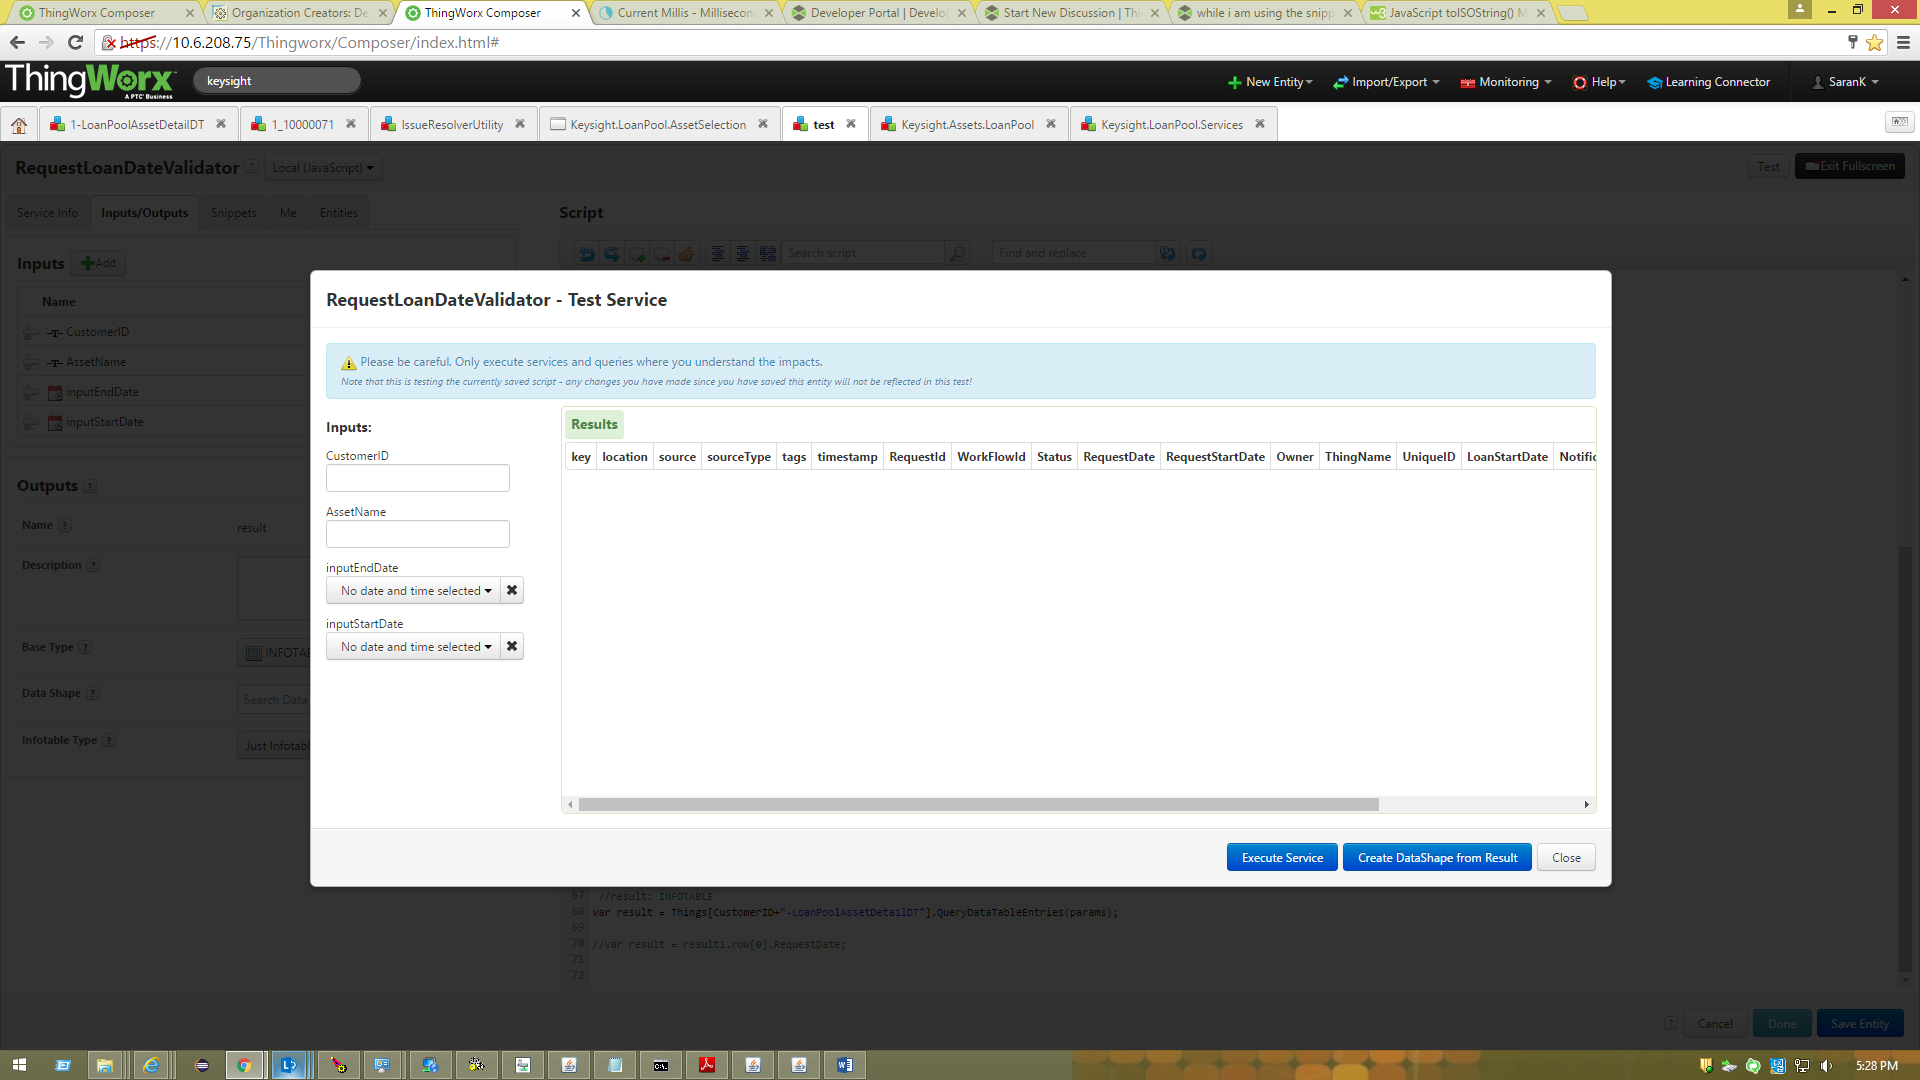The height and width of the screenshot is (1080, 1920).
Task: Click the results scrollbar left arrow
Action: coord(570,805)
